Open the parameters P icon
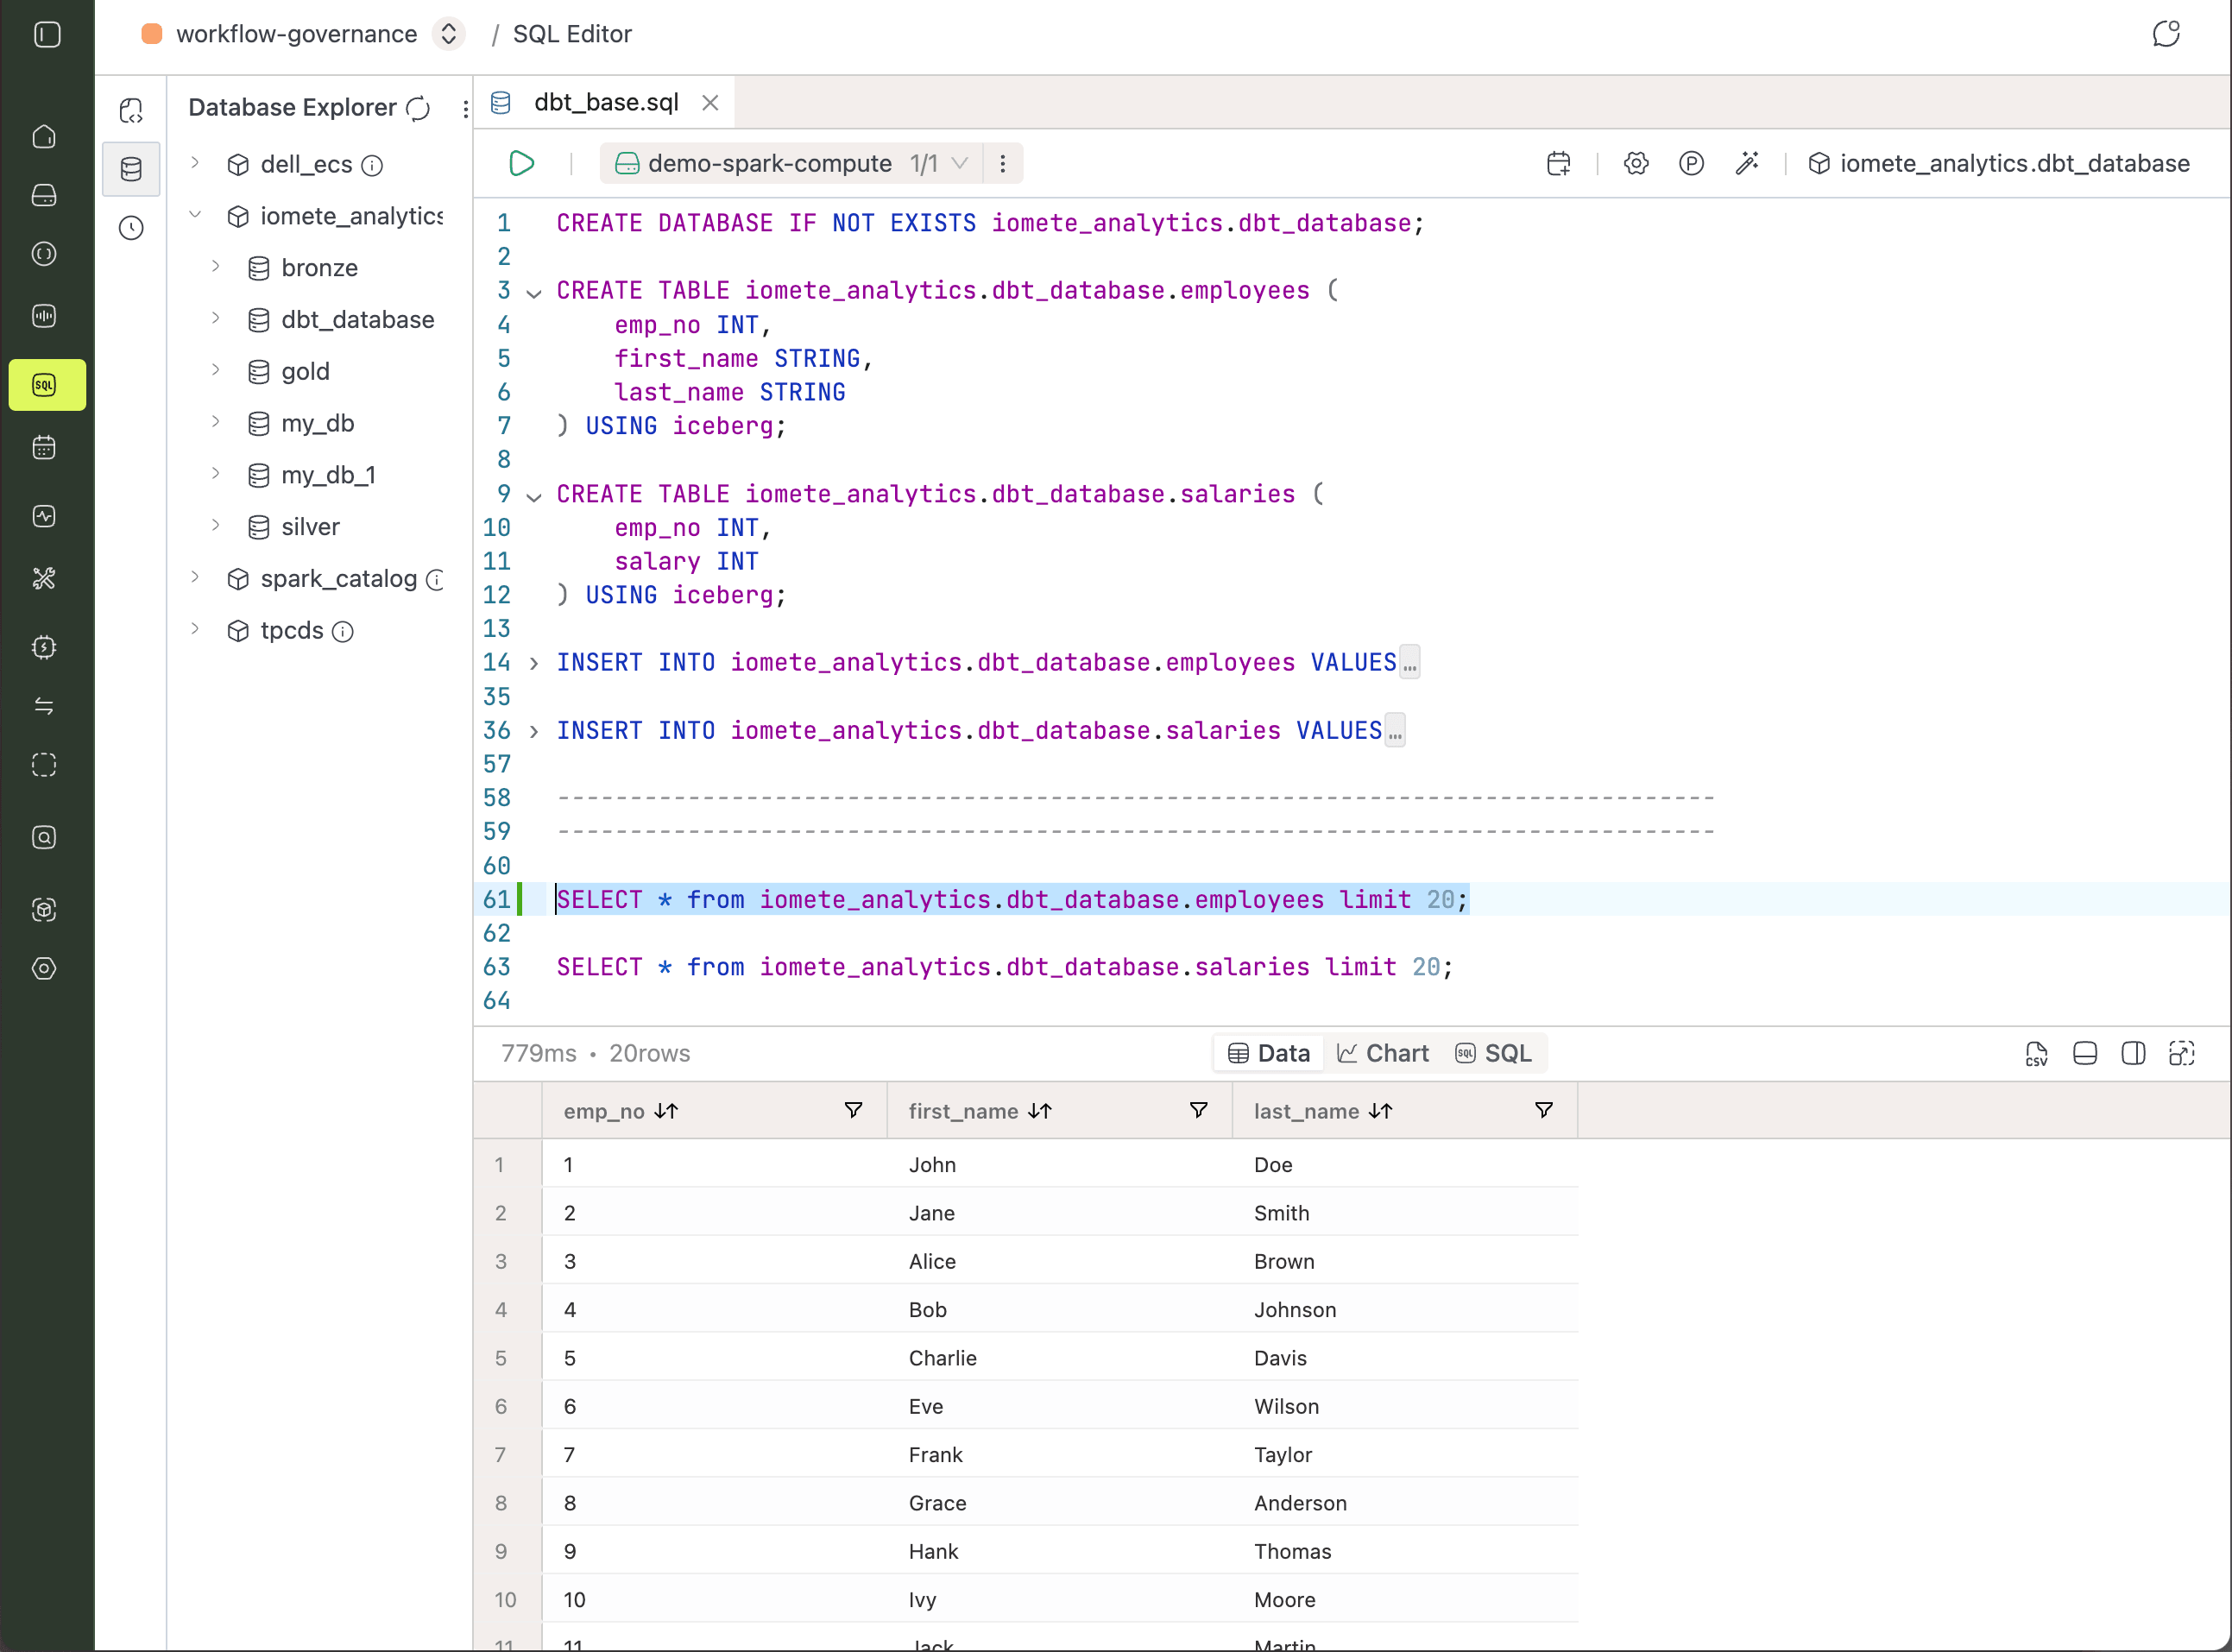 1691,163
